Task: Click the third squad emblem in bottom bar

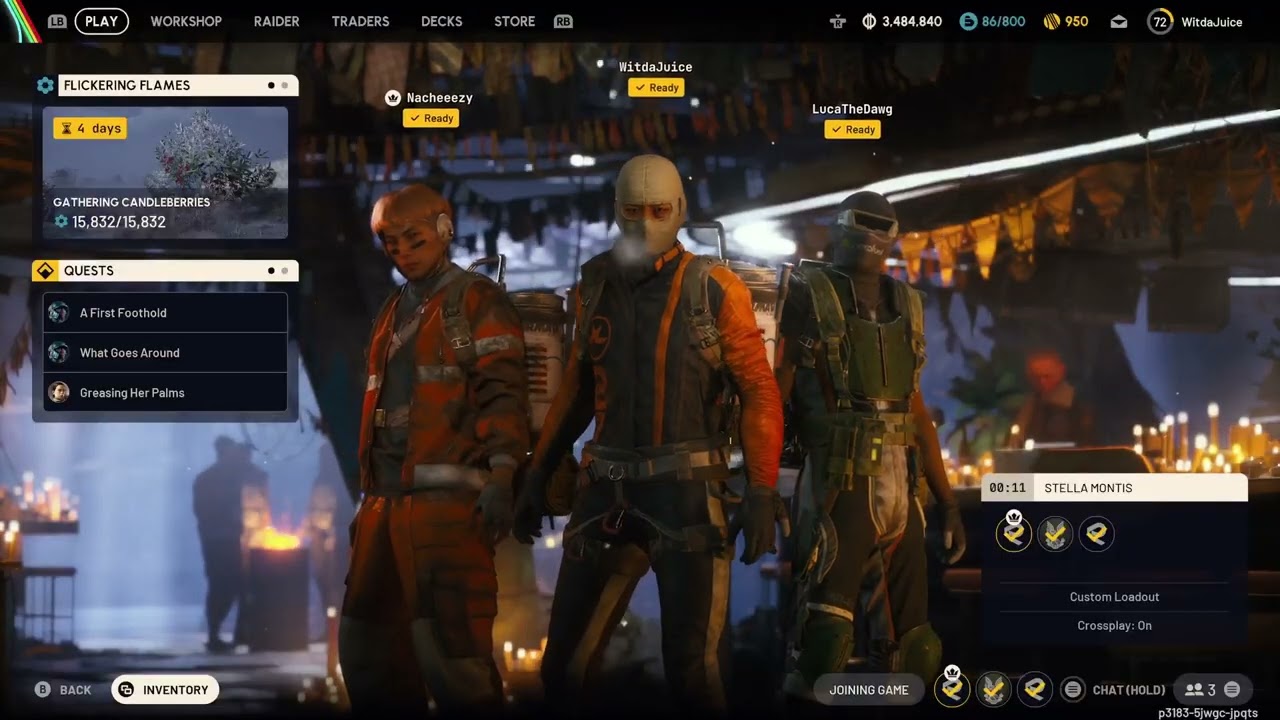Action: pos(1034,689)
